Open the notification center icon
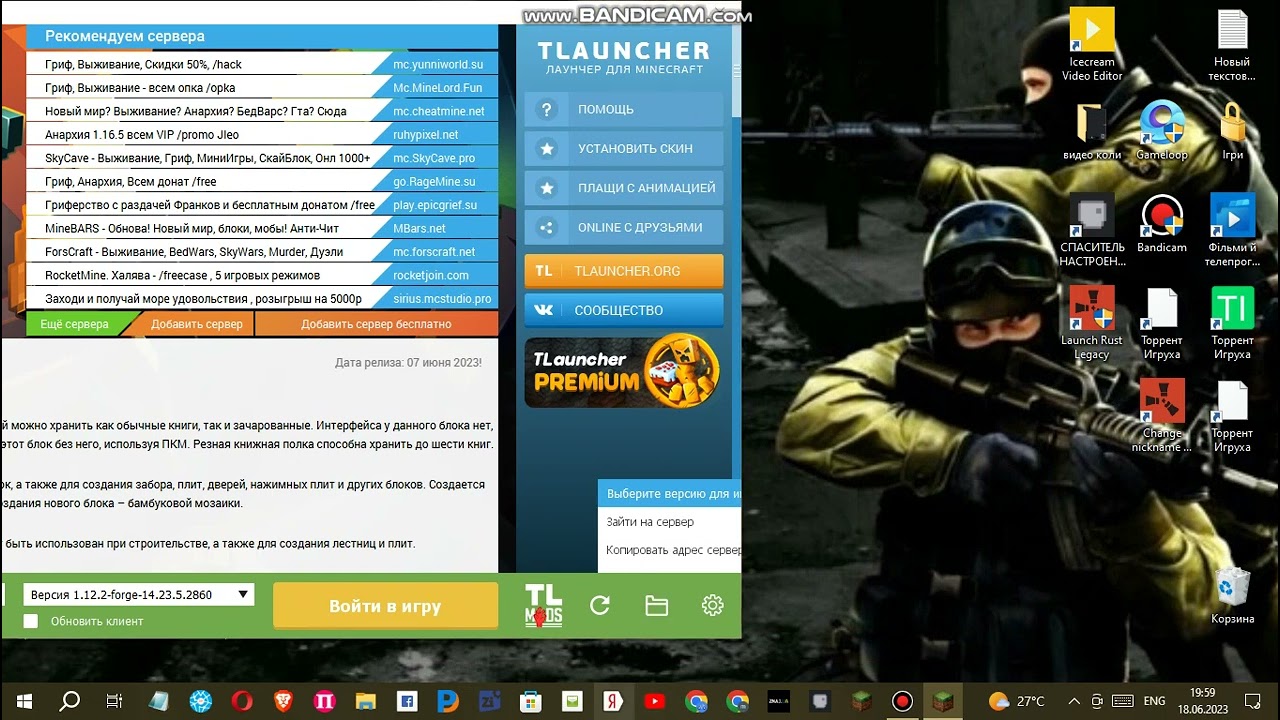This screenshot has width=1280, height=720. point(1251,701)
